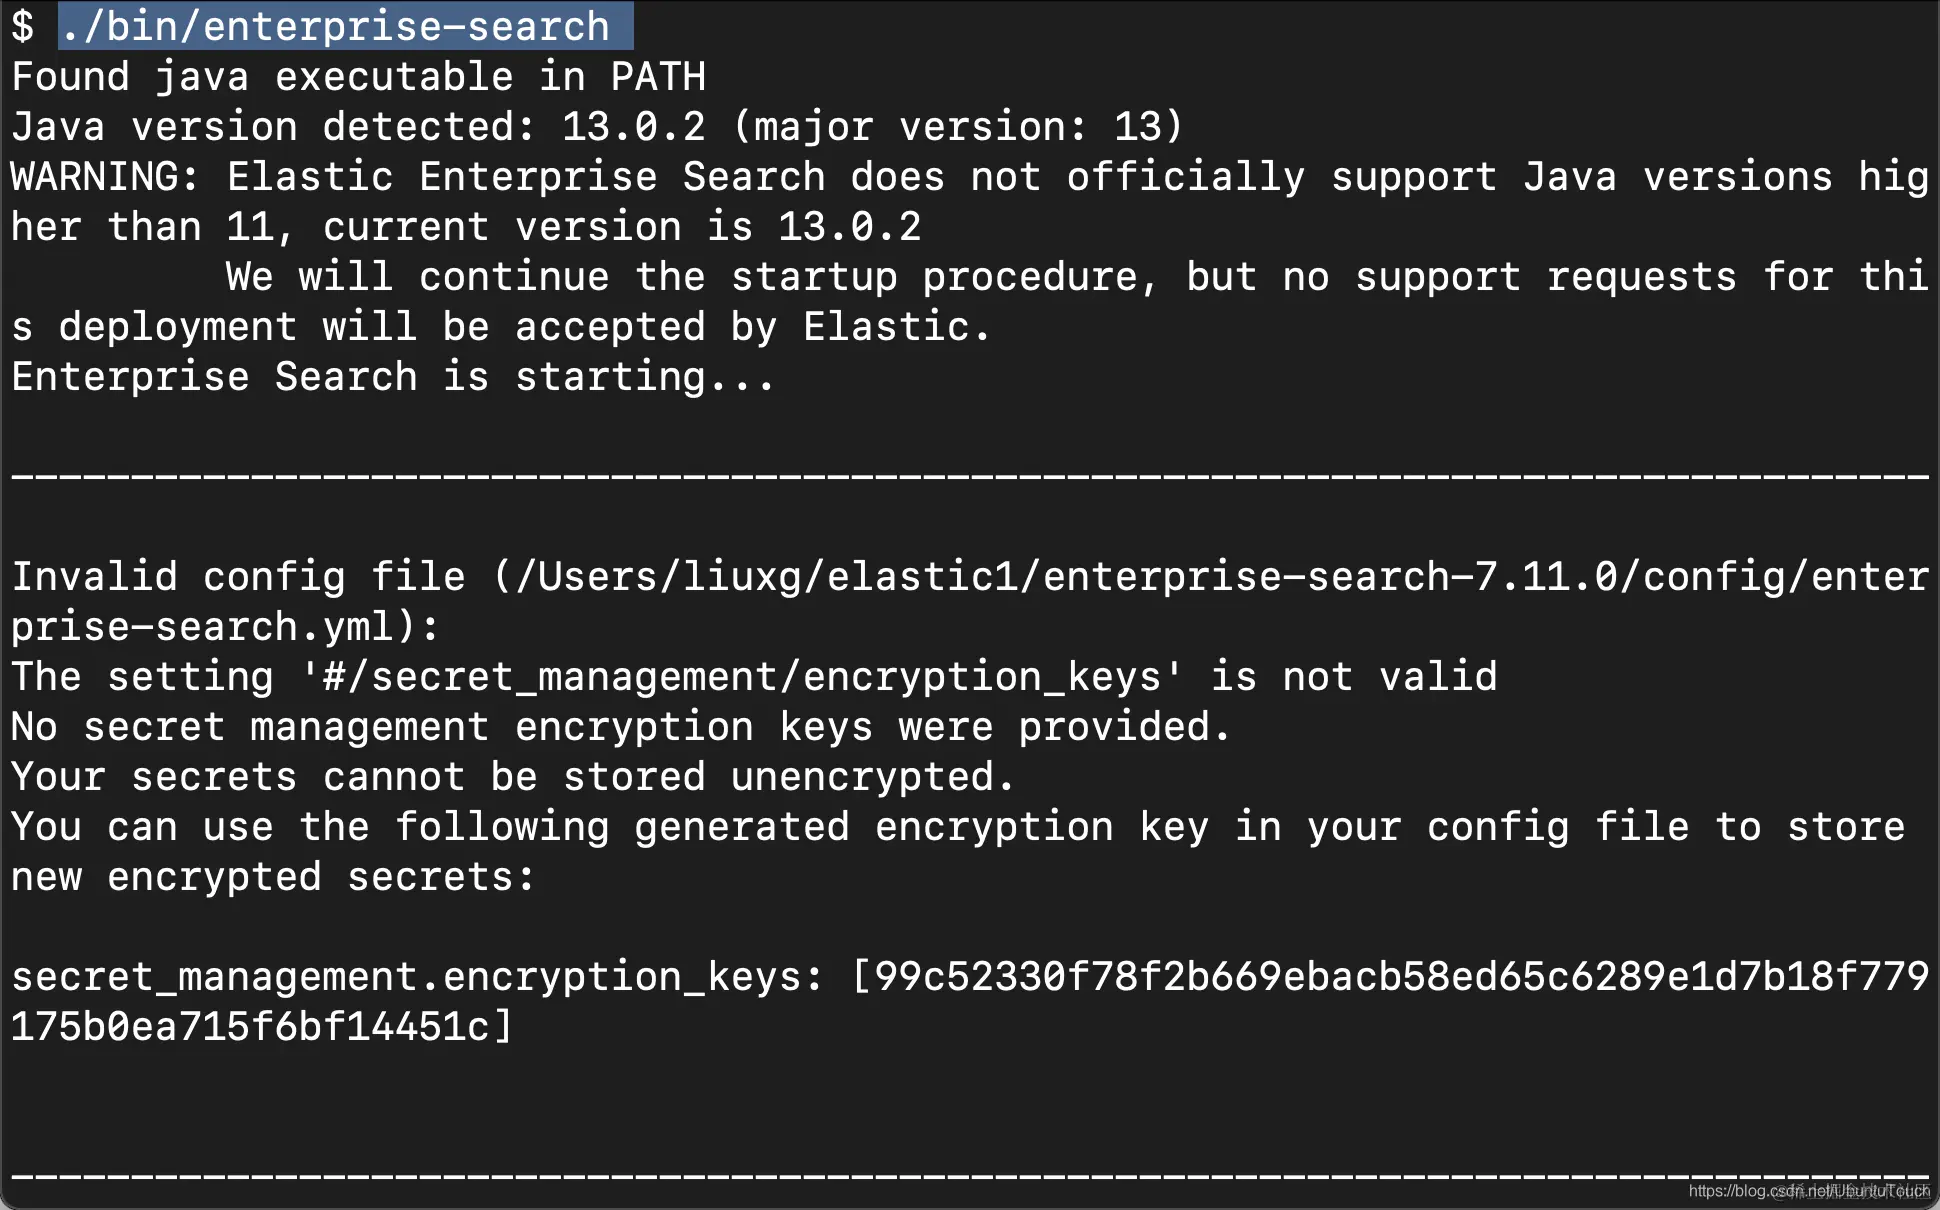Click 'No secret management encryption keys' line
The image size is (1940, 1210).
click(x=621, y=727)
